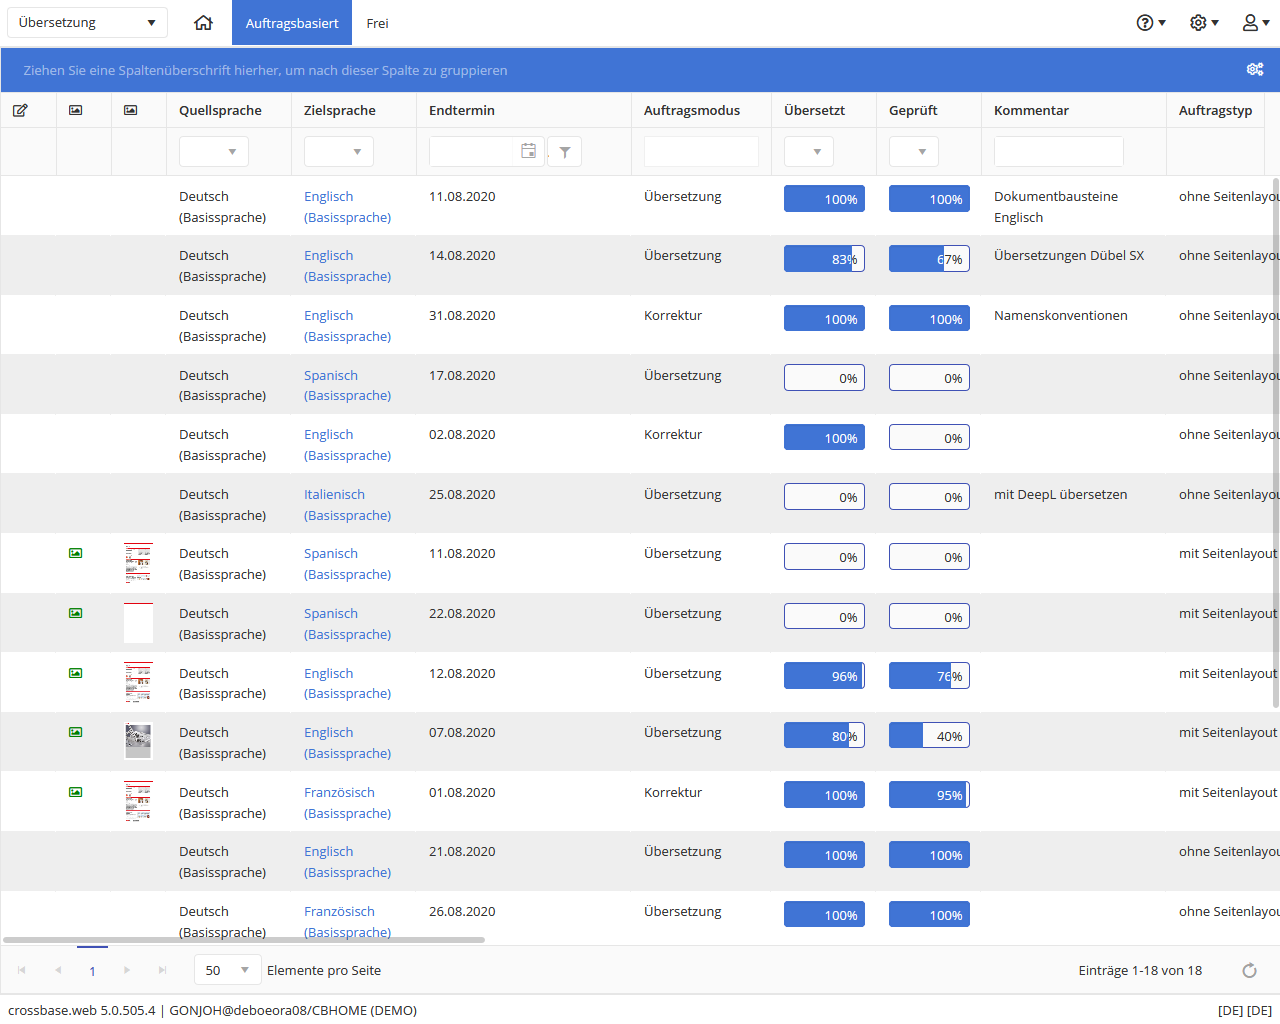Click green image icon for 12.08.2020 row

coord(76,673)
